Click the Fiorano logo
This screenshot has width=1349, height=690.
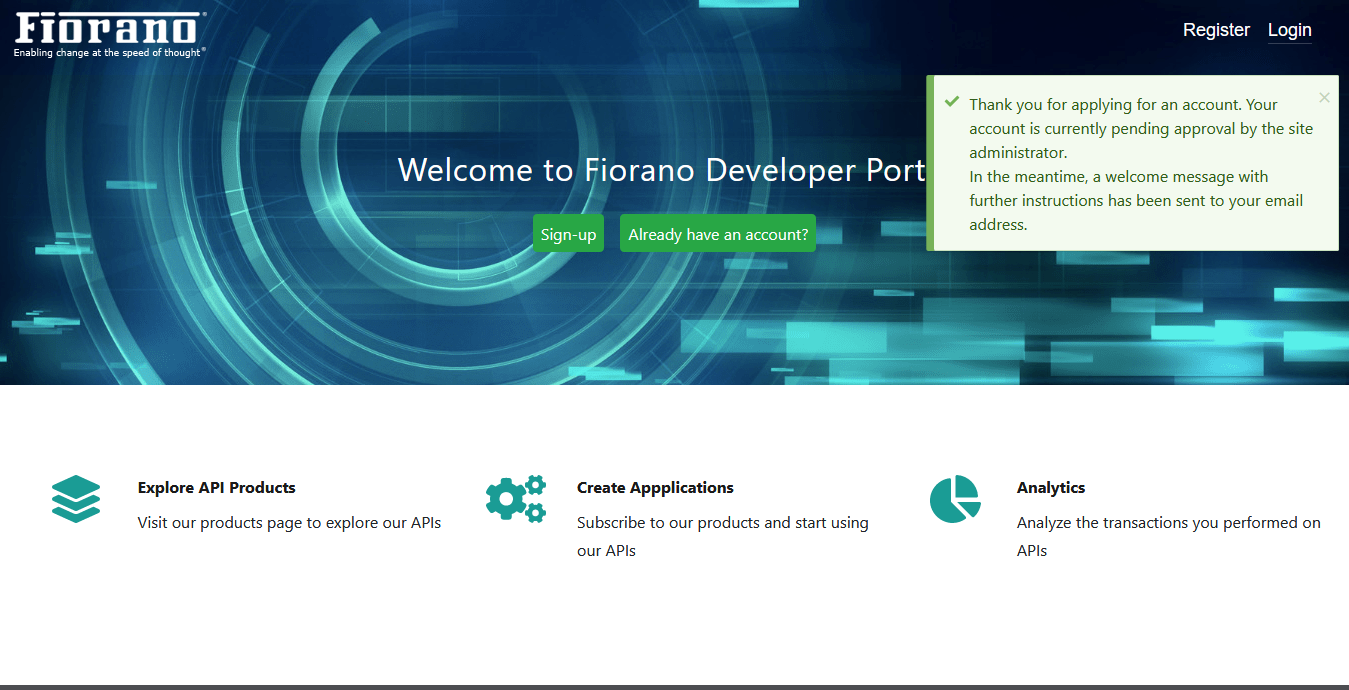(110, 34)
